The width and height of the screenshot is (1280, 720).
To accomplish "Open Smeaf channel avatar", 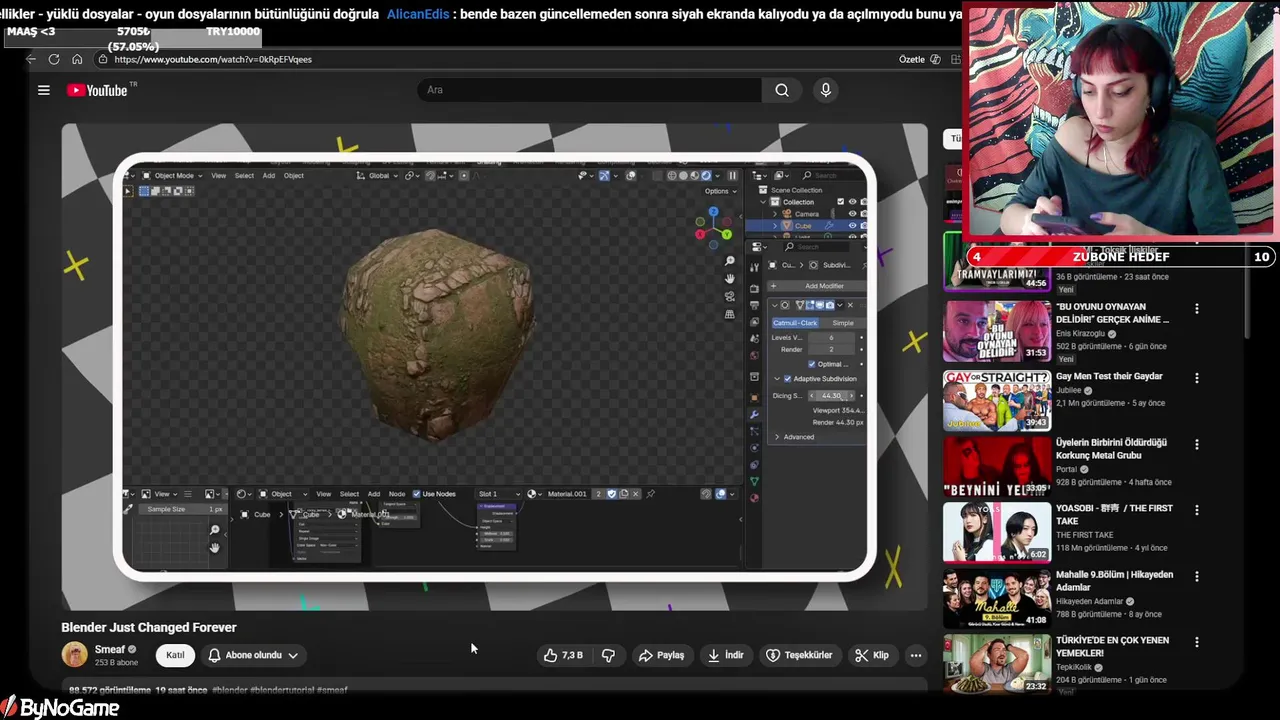I will pyautogui.click(x=74, y=655).
